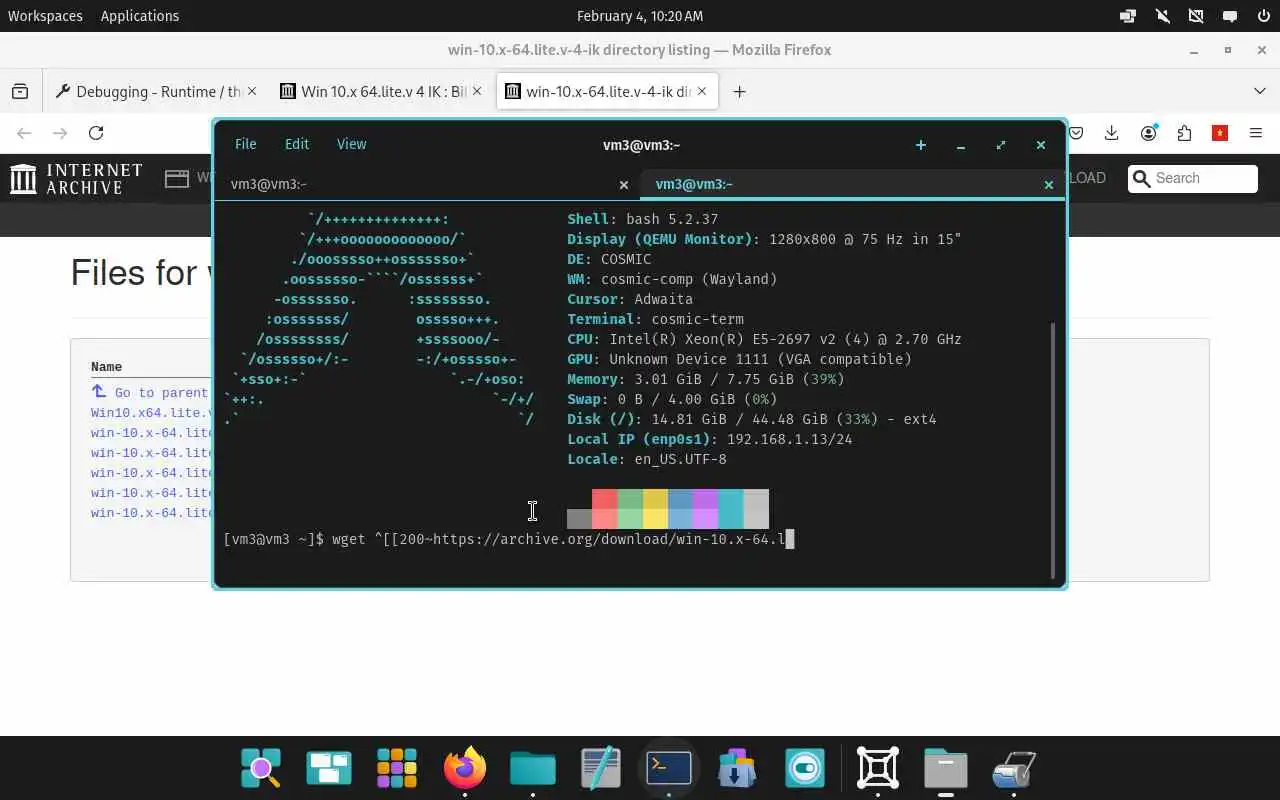Select the terminal icon in the dock

tap(669, 768)
